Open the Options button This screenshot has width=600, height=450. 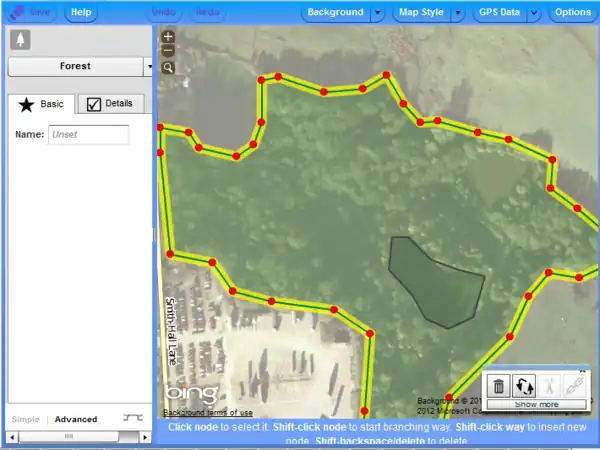coord(573,13)
